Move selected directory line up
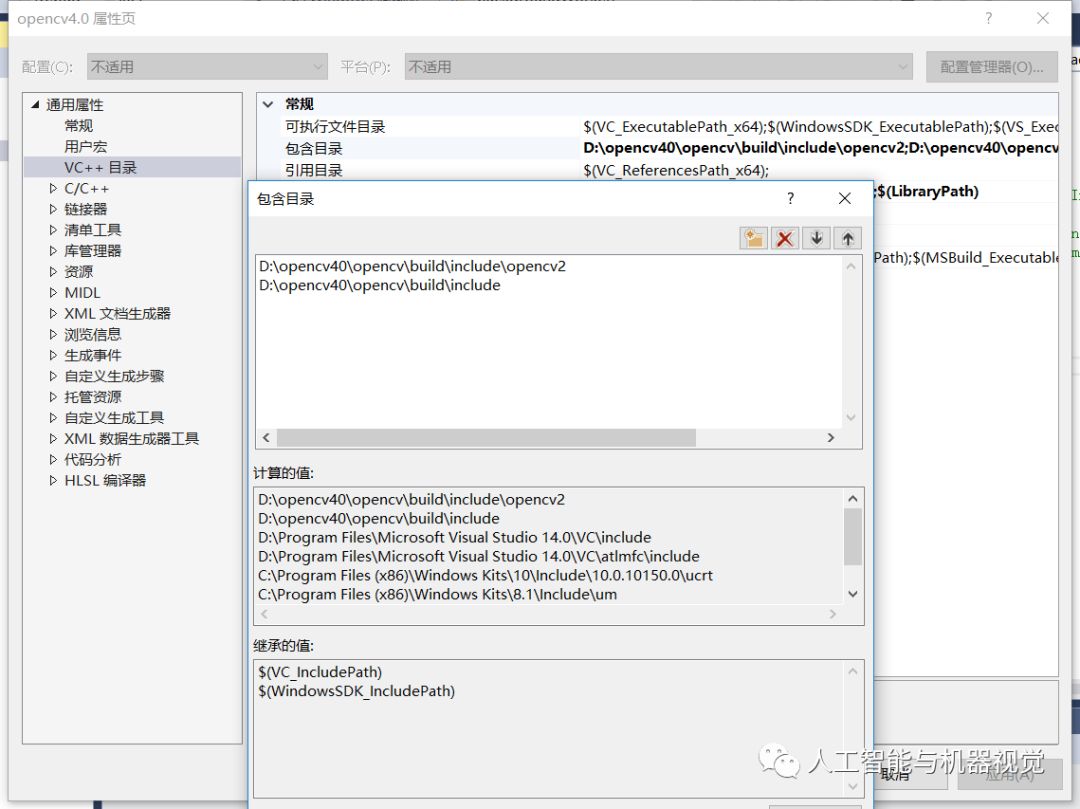This screenshot has height=809, width=1080. 847,239
